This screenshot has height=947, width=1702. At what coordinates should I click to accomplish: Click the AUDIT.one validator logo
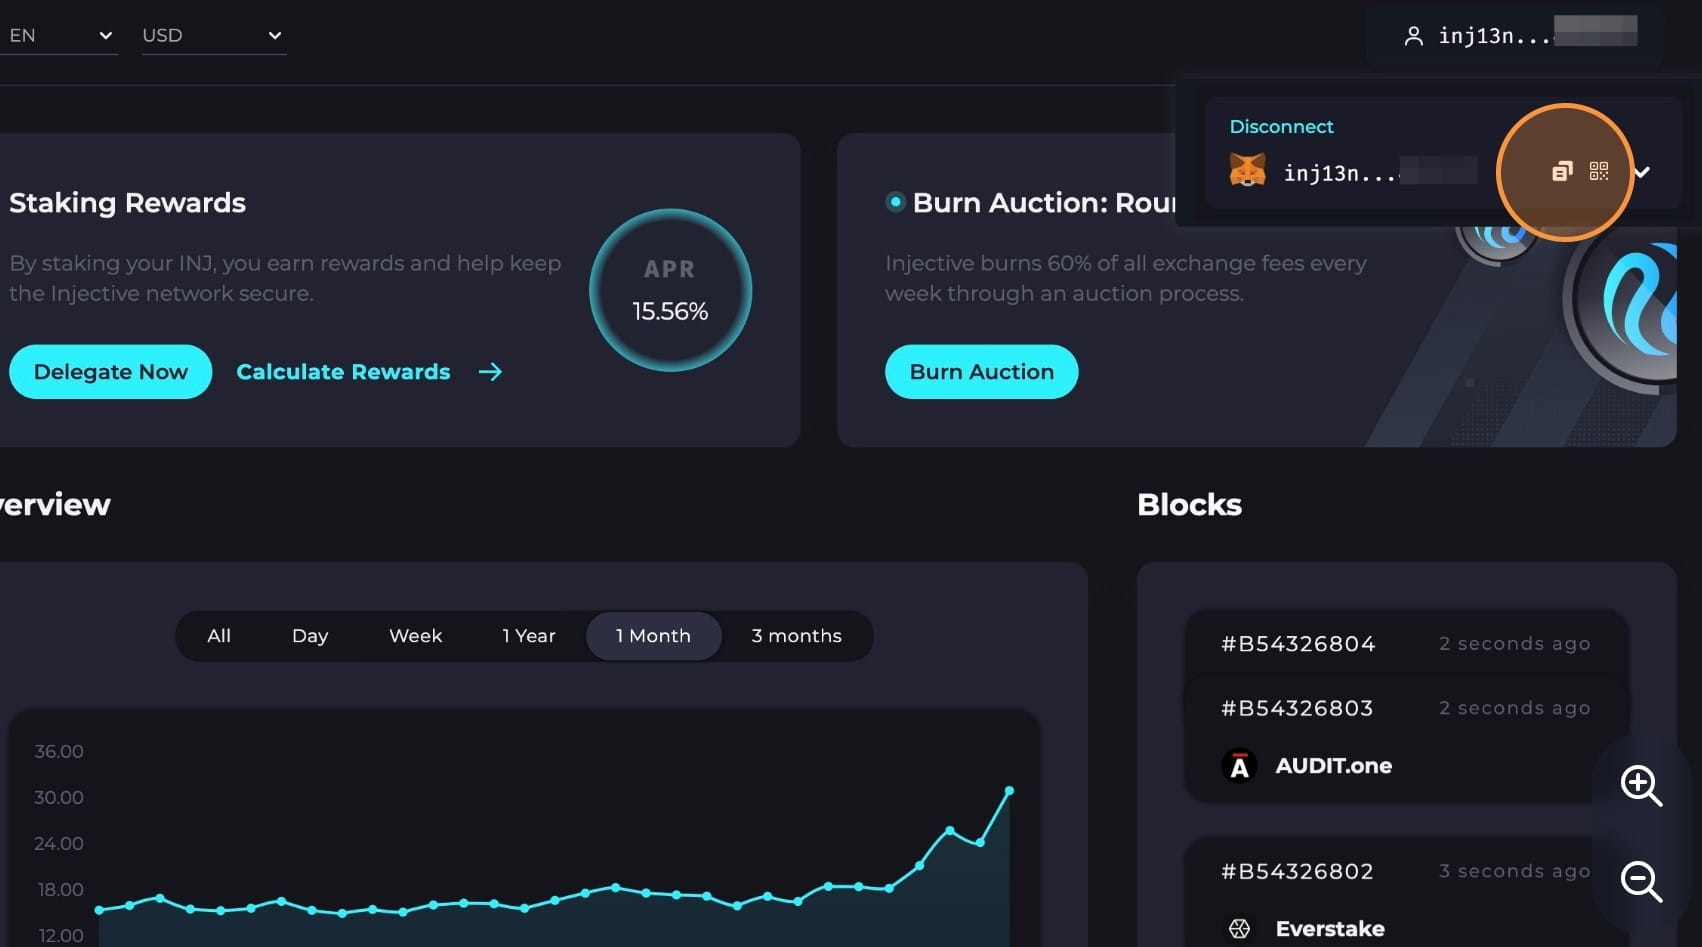click(x=1239, y=766)
